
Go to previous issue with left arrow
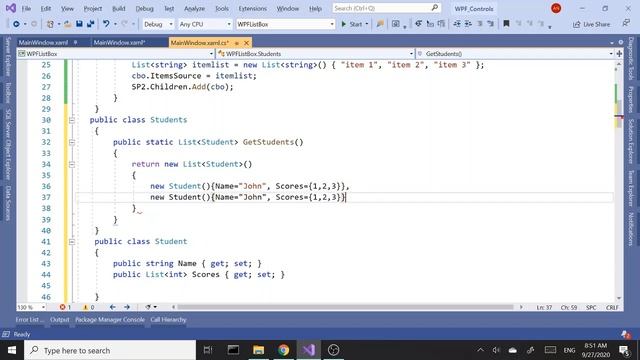tap(113, 307)
